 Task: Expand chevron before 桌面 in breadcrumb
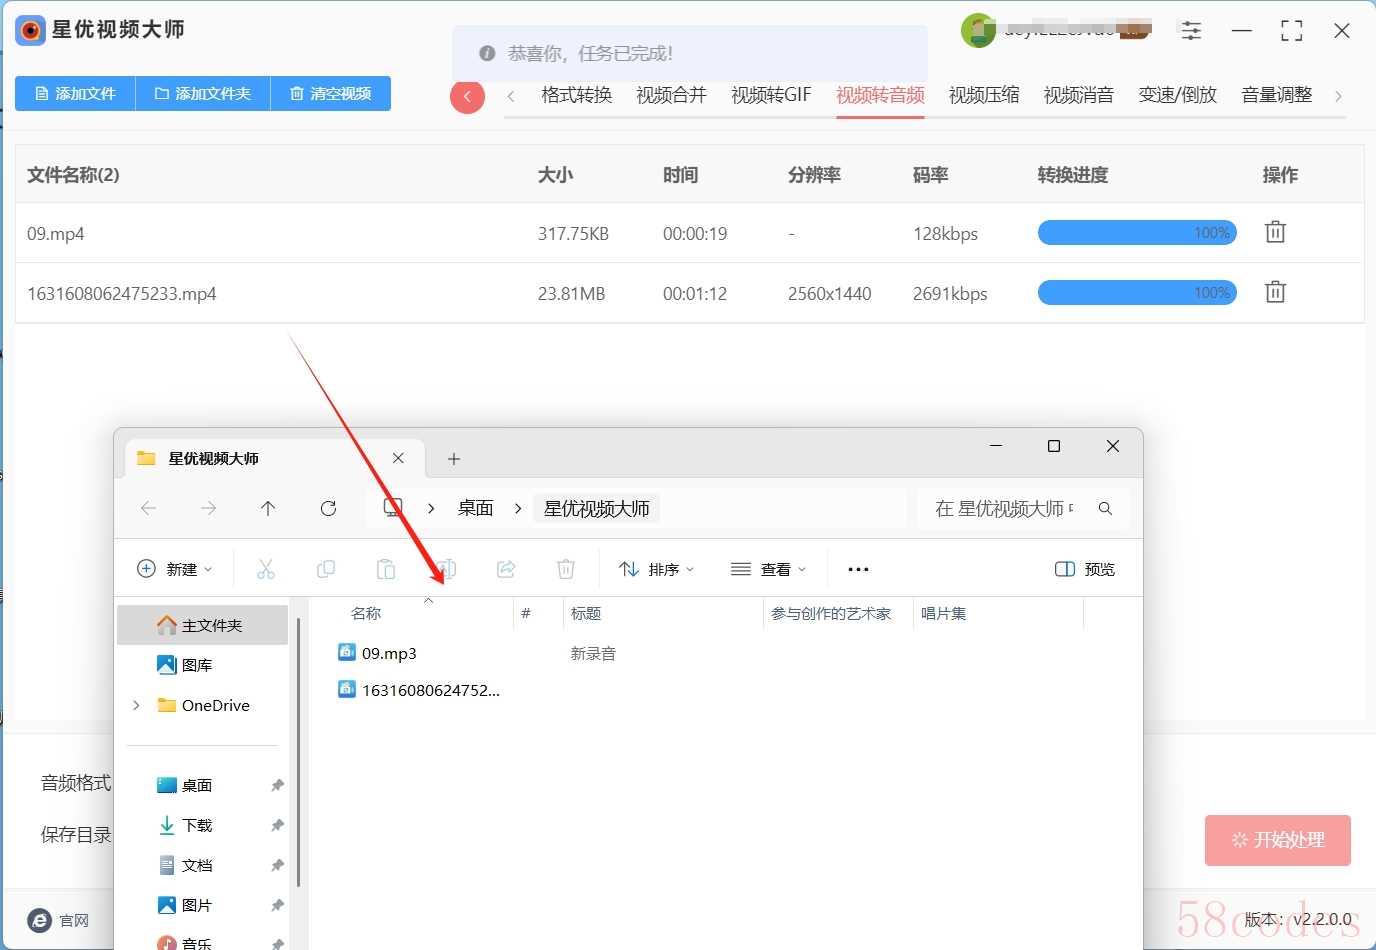[431, 508]
